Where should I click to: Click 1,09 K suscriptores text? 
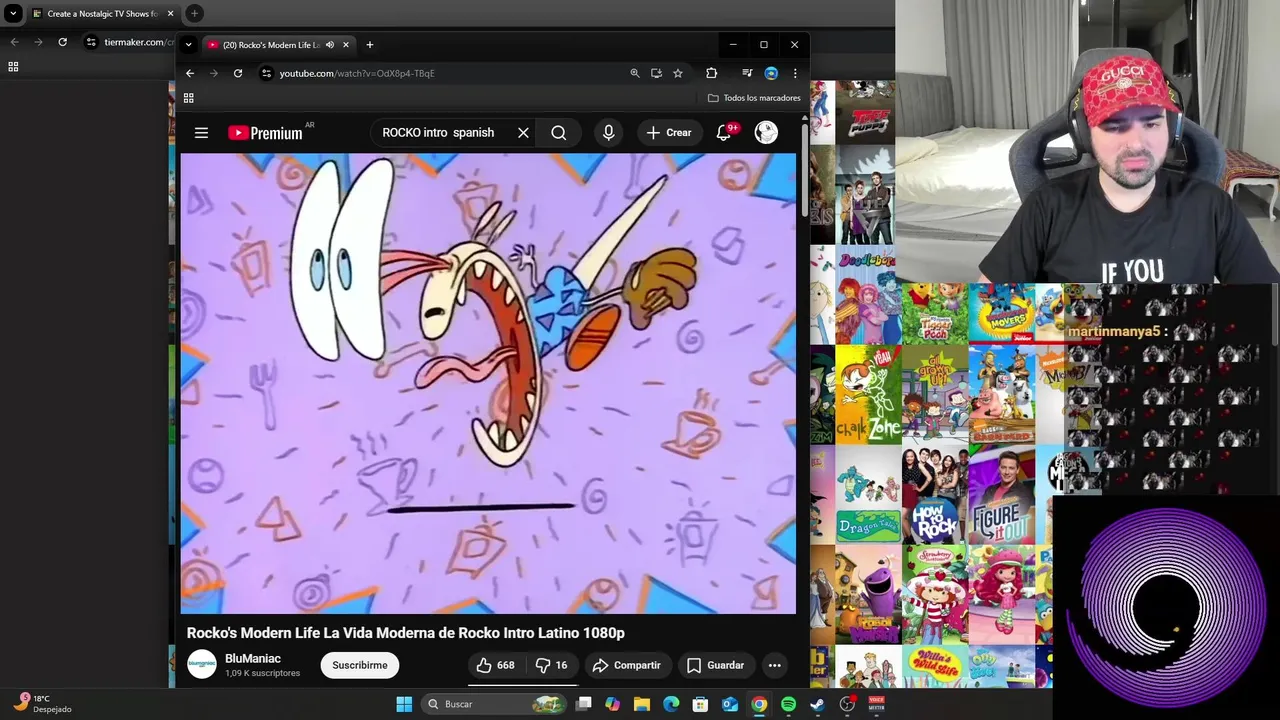262,673
